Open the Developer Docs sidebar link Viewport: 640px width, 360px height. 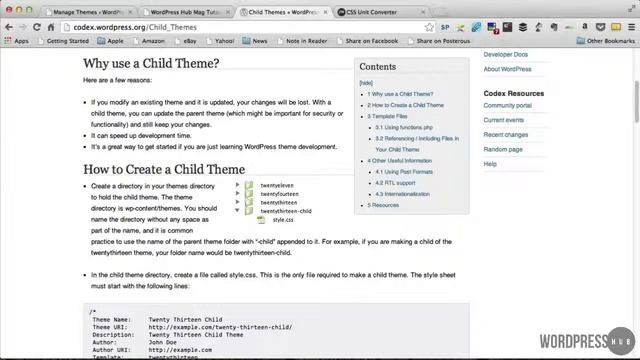click(x=506, y=54)
